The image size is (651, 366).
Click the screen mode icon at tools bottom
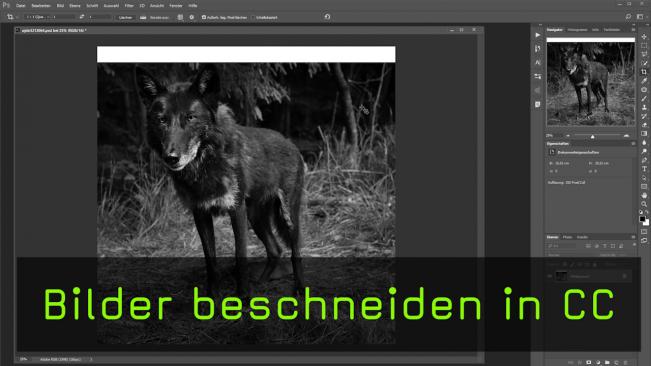click(644, 241)
